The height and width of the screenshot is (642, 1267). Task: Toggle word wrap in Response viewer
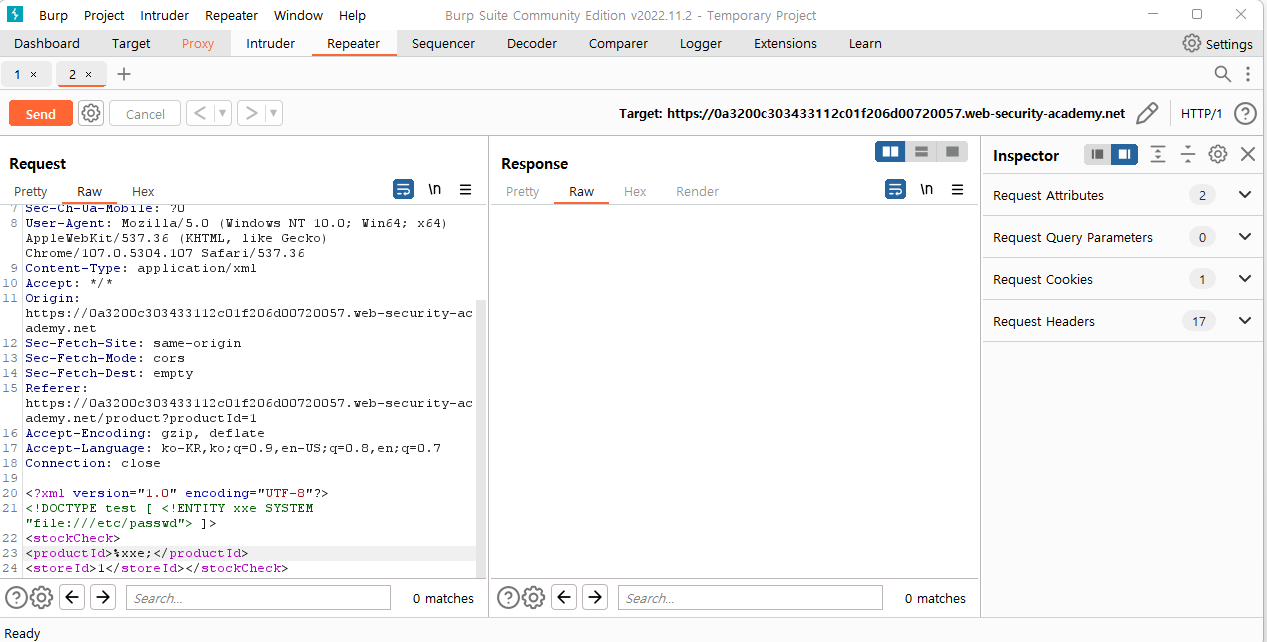896,189
